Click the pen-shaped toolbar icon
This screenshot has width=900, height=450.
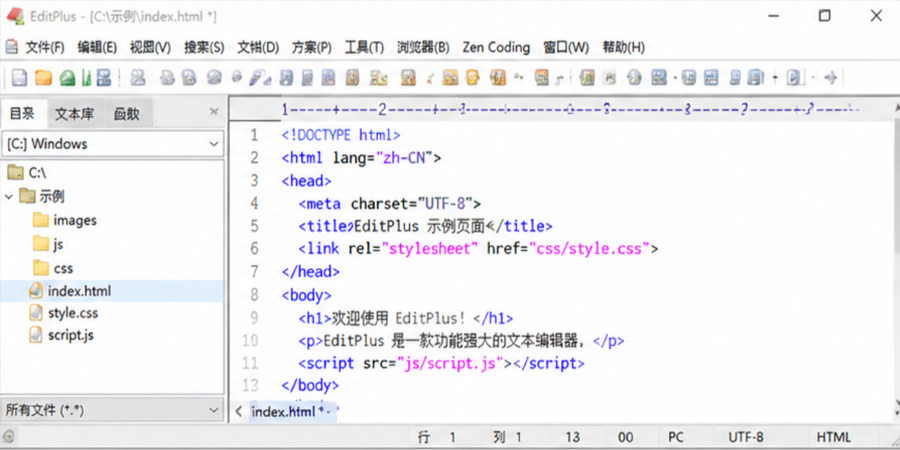point(259,77)
